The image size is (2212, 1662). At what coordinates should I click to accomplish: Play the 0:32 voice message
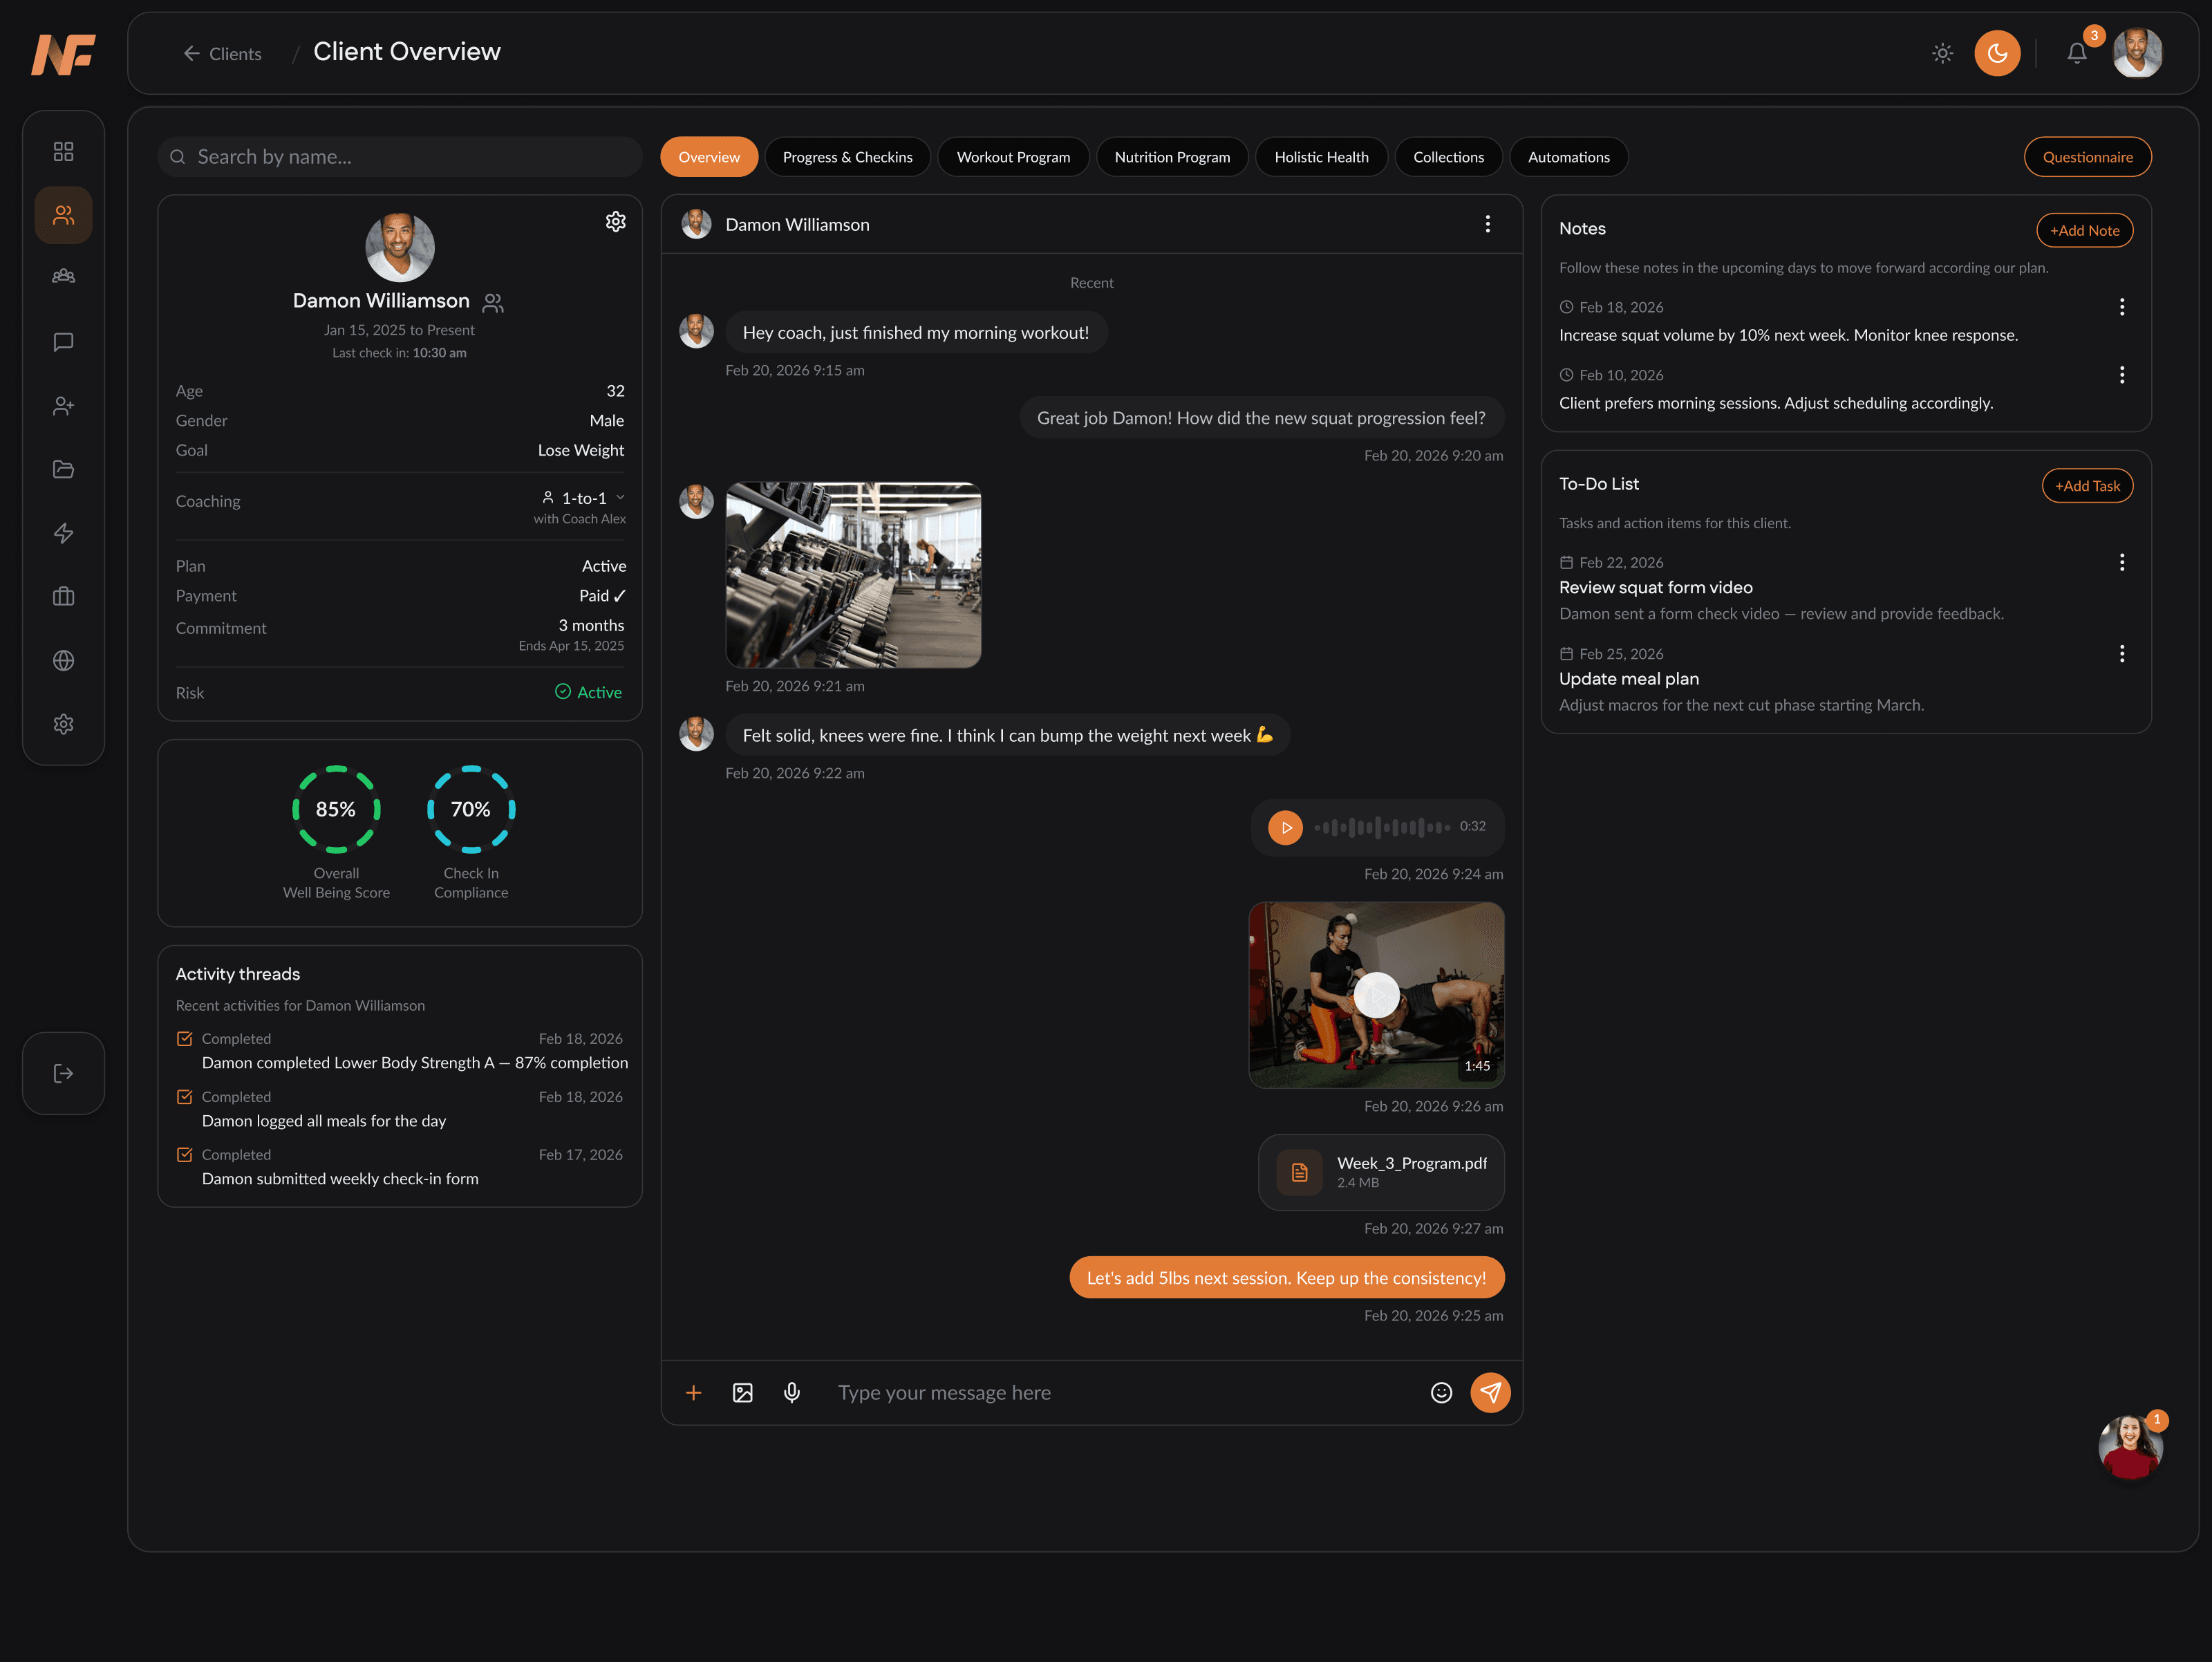coord(1285,827)
